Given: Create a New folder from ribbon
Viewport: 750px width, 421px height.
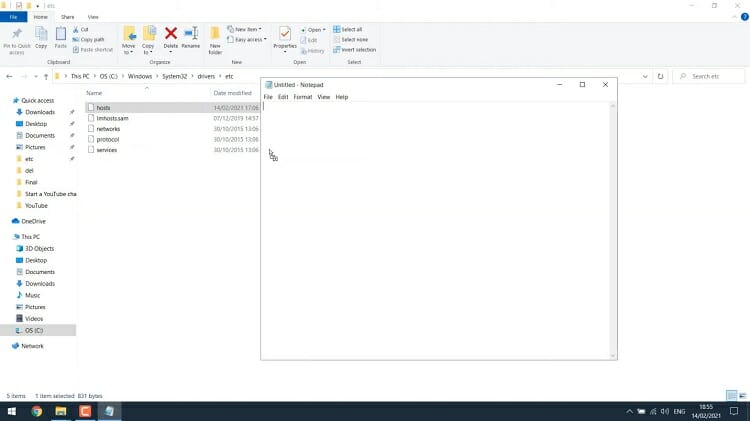Looking at the screenshot, I should pos(215,40).
